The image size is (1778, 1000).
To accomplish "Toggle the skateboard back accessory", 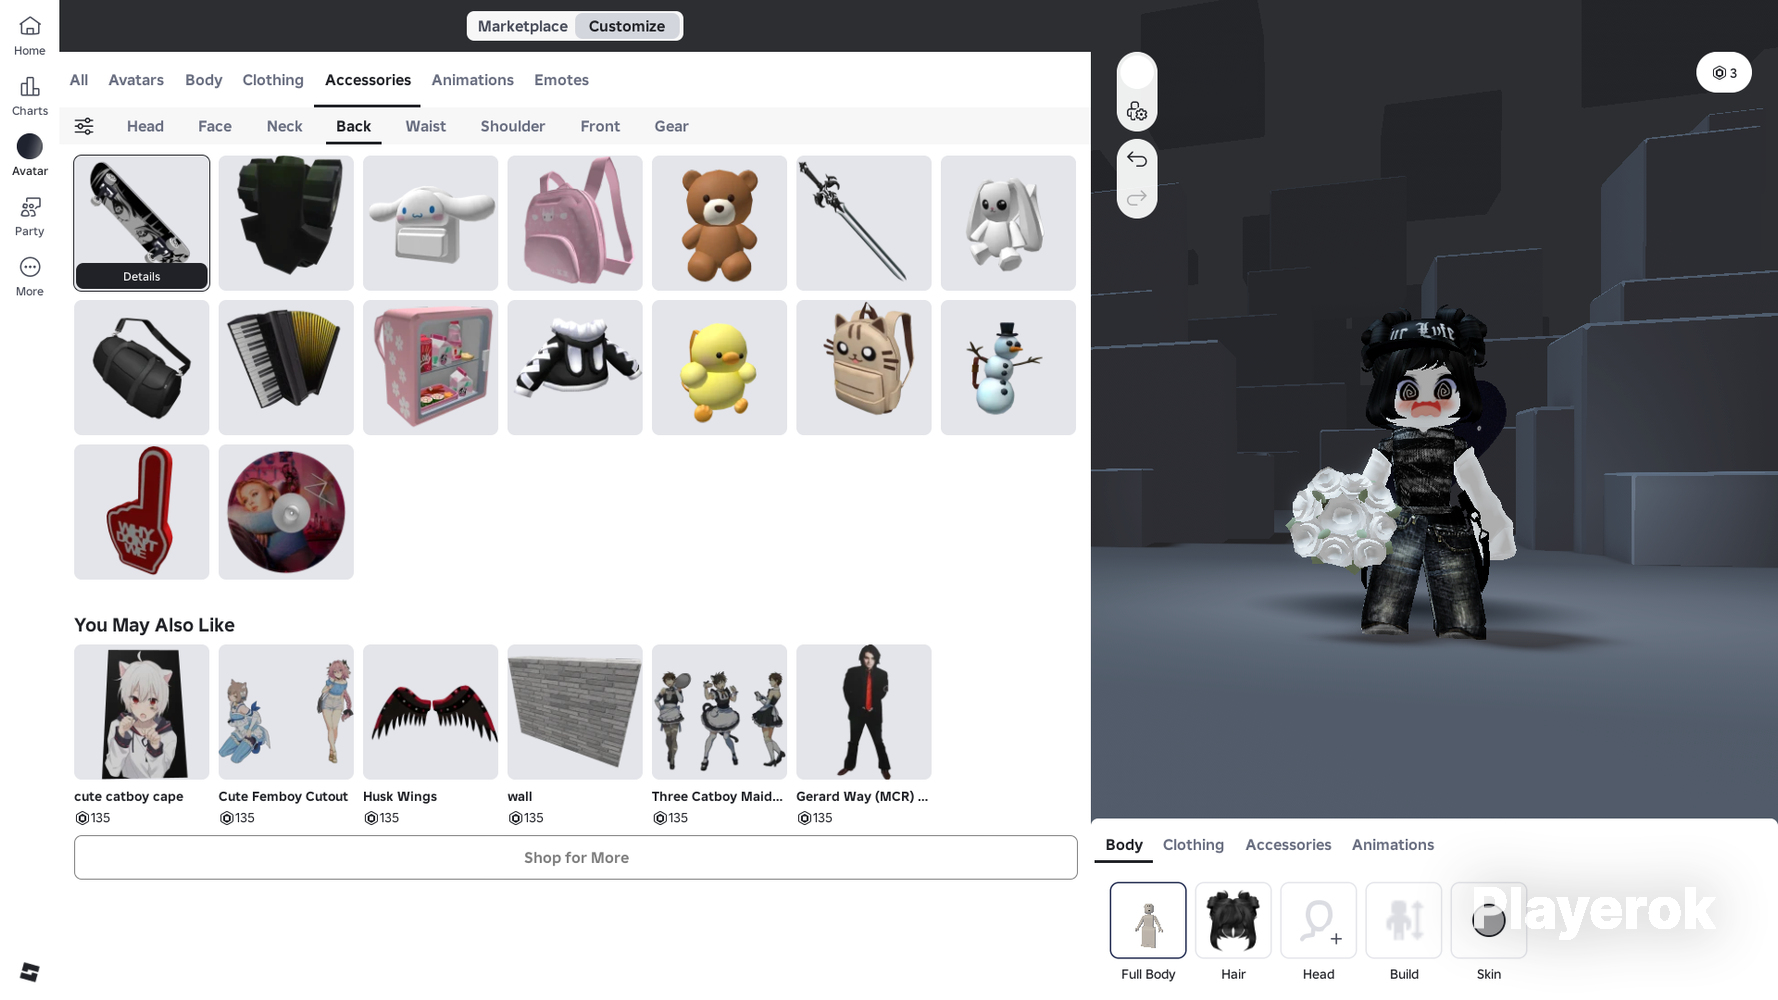I will pos(141,210).
